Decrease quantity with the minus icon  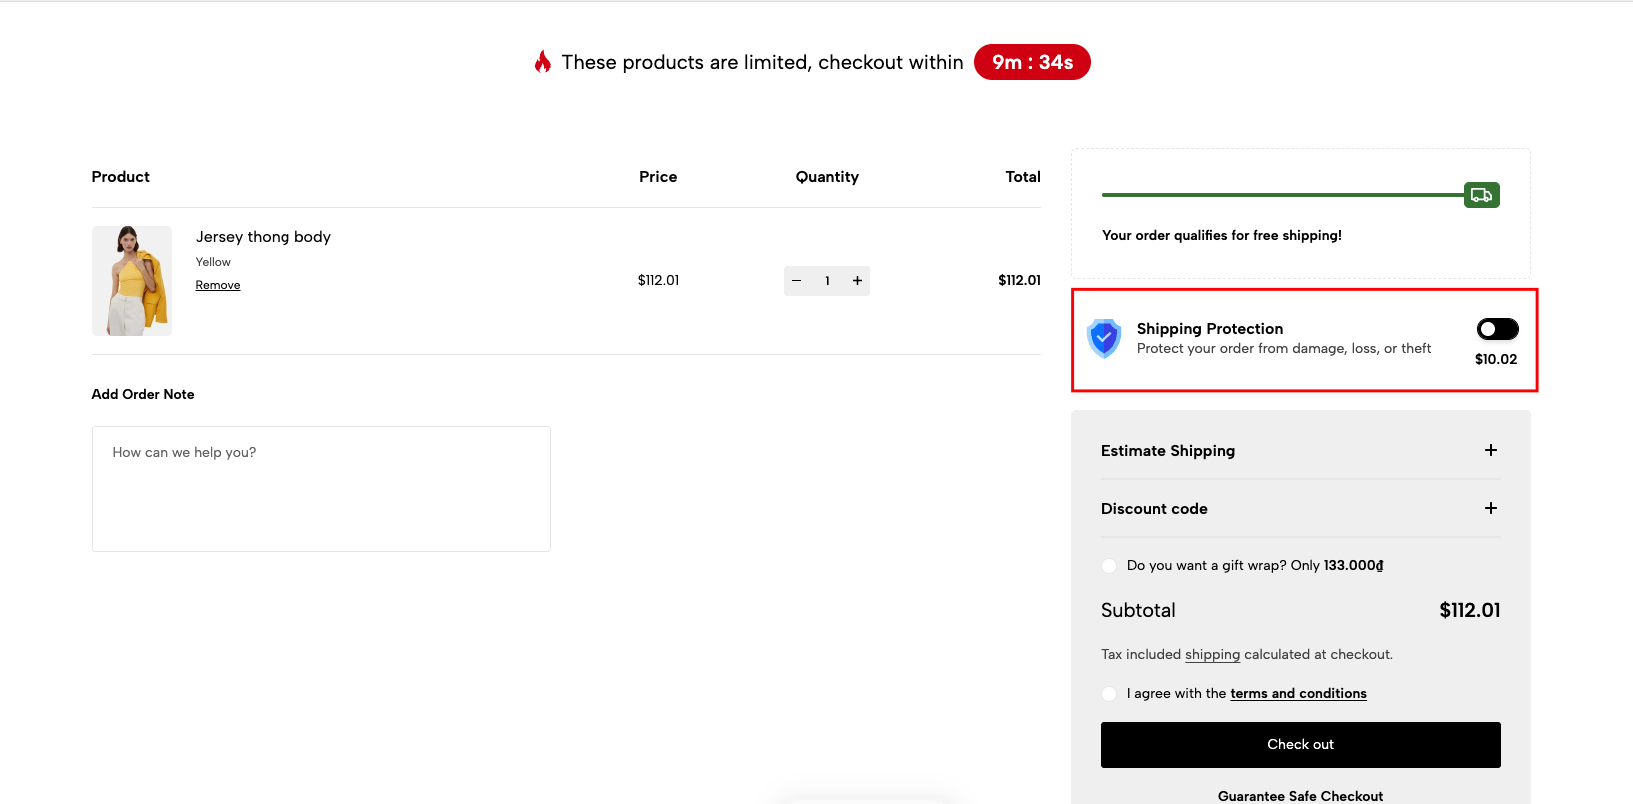tap(797, 281)
